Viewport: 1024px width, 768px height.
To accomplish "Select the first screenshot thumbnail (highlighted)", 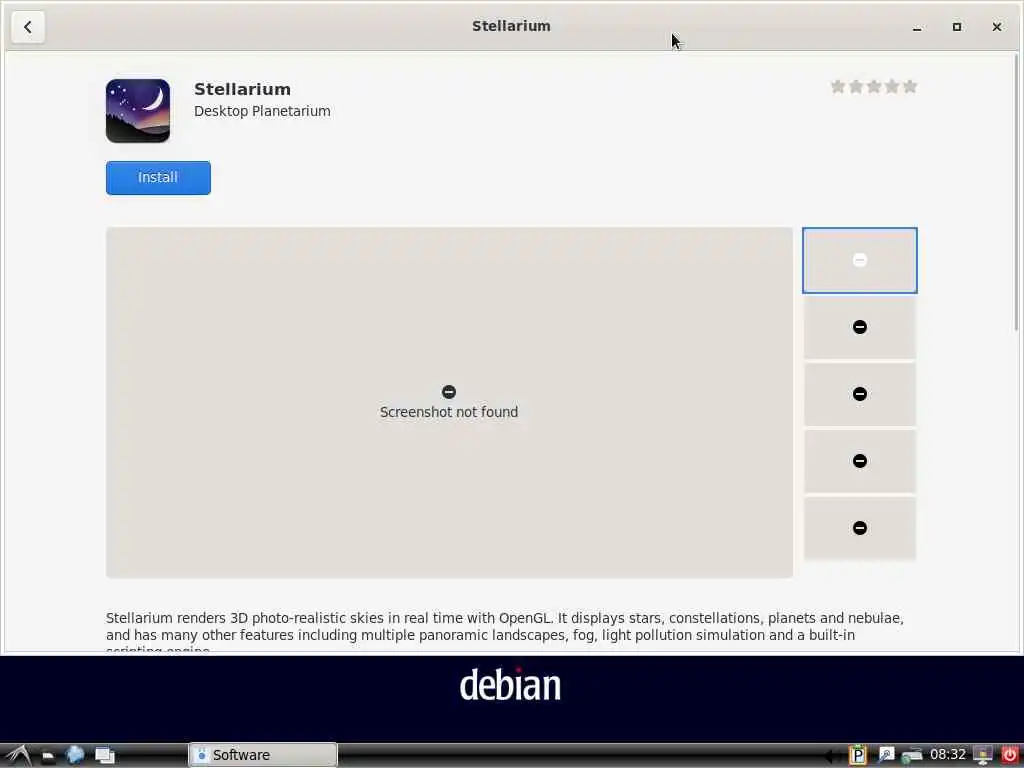I will point(859,261).
